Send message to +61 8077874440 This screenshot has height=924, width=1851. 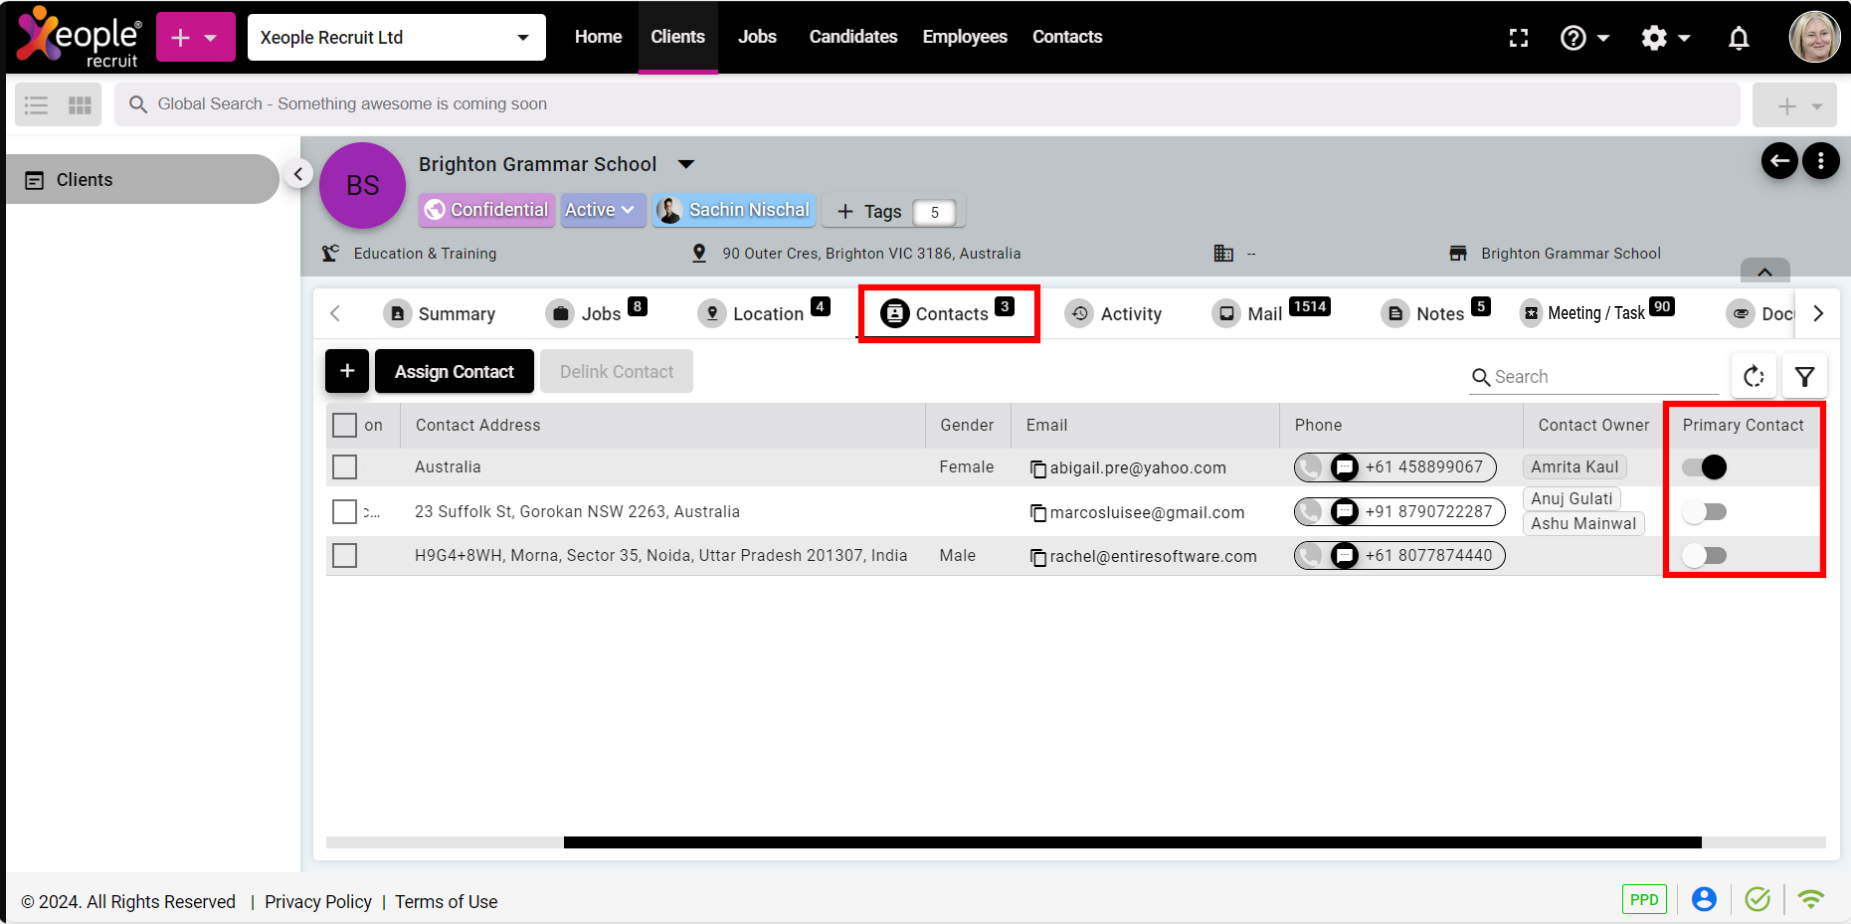[1345, 555]
